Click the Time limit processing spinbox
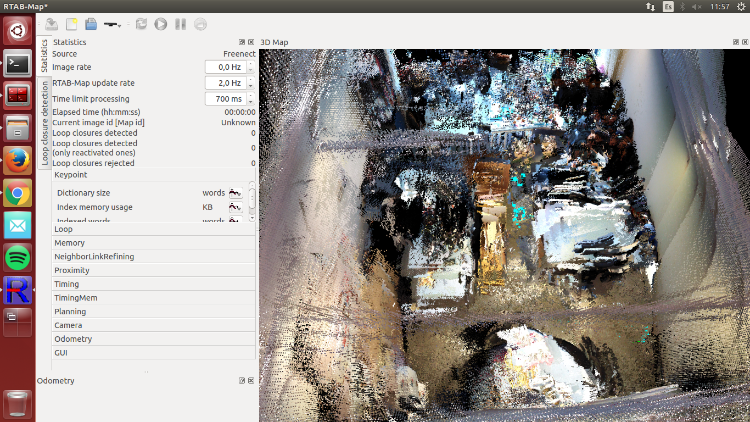 click(x=224, y=99)
